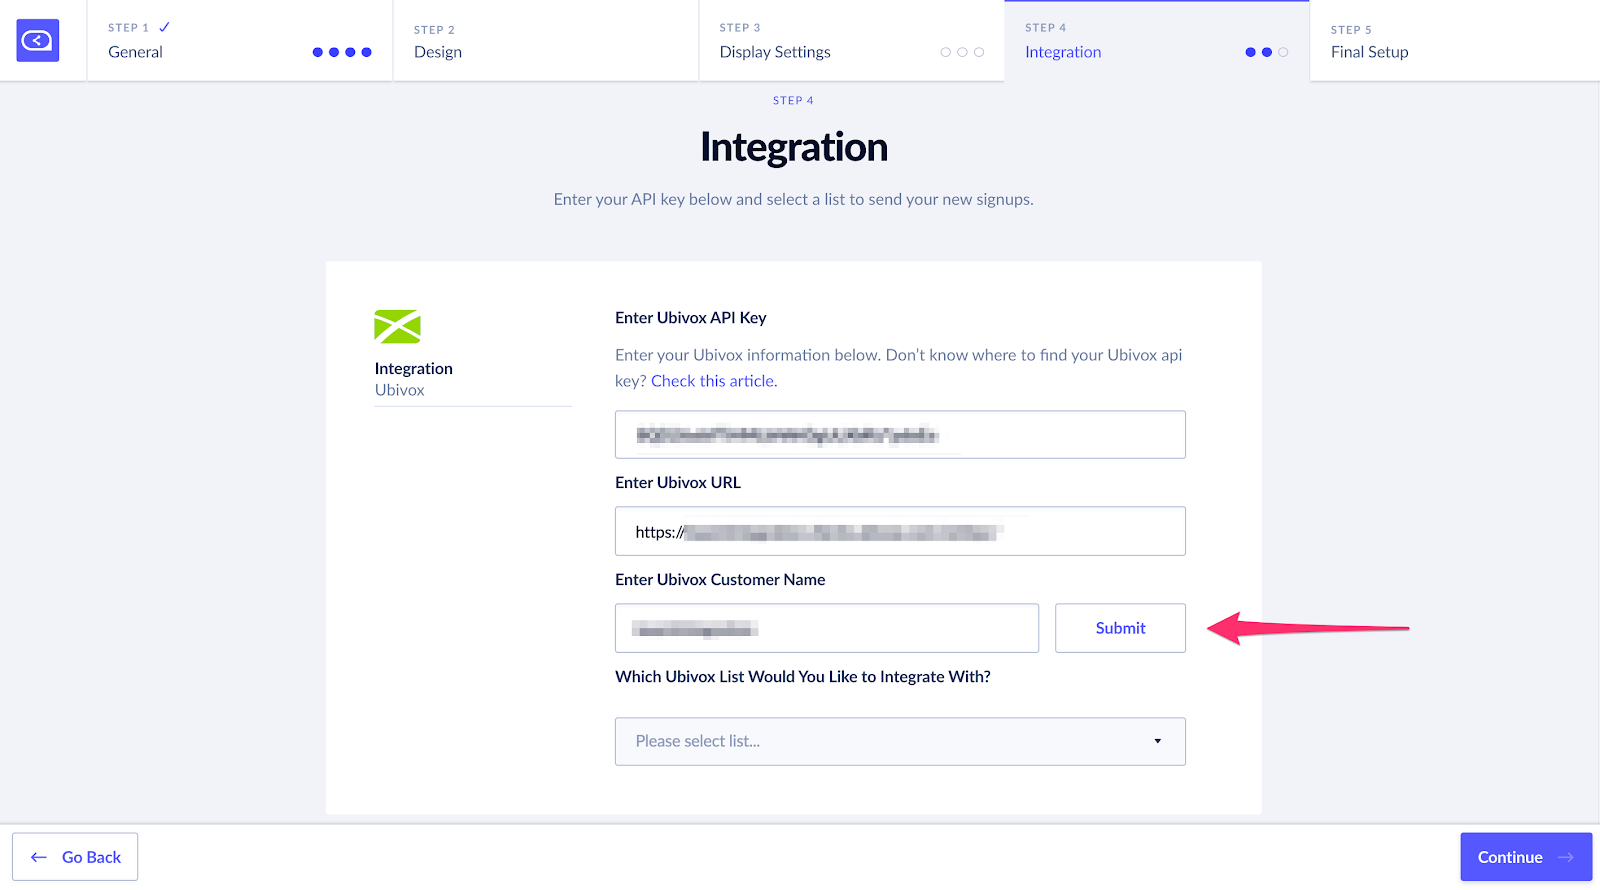This screenshot has width=1600, height=890.
Task: Click the 'Ubivox' name under Integration
Action: tap(399, 390)
